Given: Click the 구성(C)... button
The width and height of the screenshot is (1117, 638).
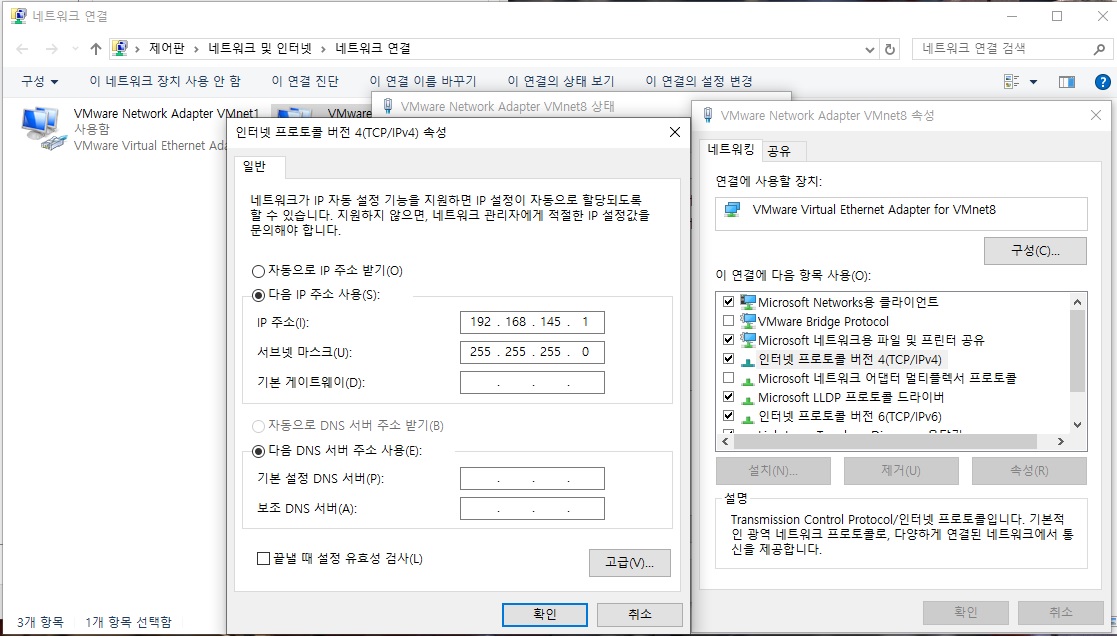Looking at the screenshot, I should (1035, 251).
